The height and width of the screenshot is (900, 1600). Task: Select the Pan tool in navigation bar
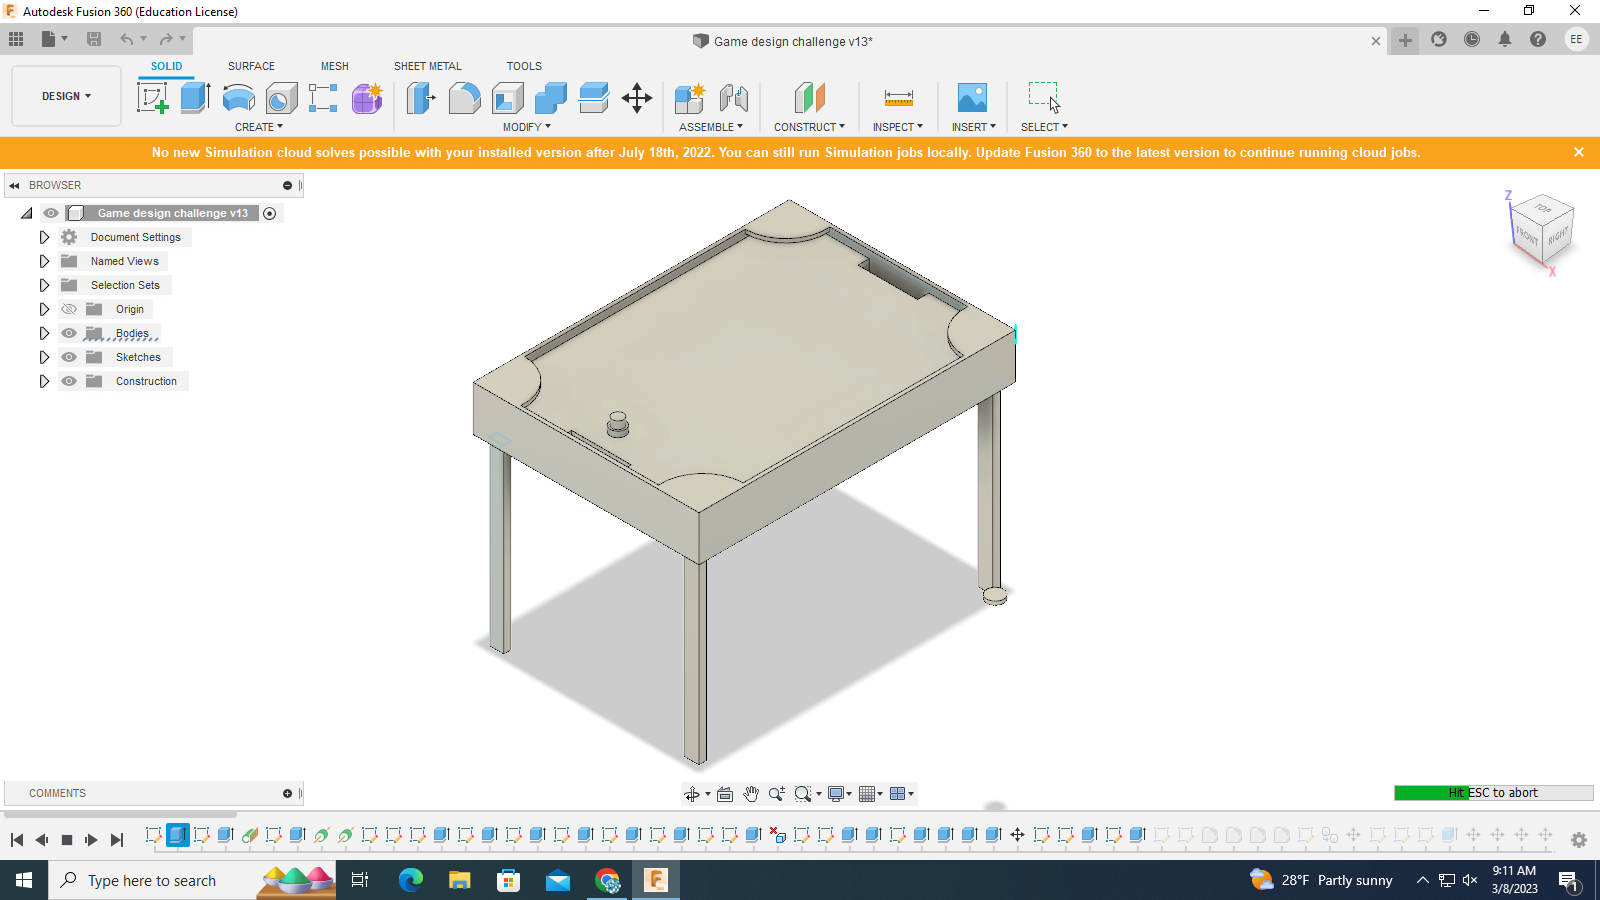tap(751, 793)
